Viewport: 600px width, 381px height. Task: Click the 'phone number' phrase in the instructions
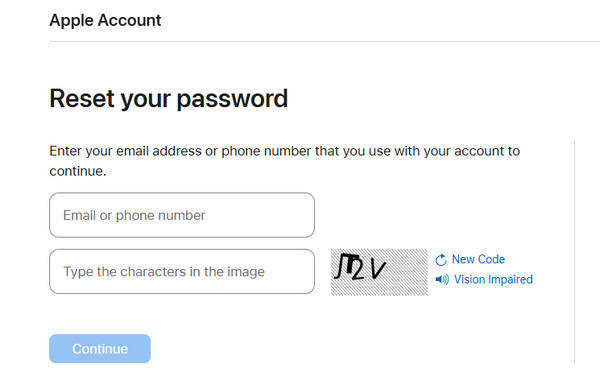tap(266, 151)
